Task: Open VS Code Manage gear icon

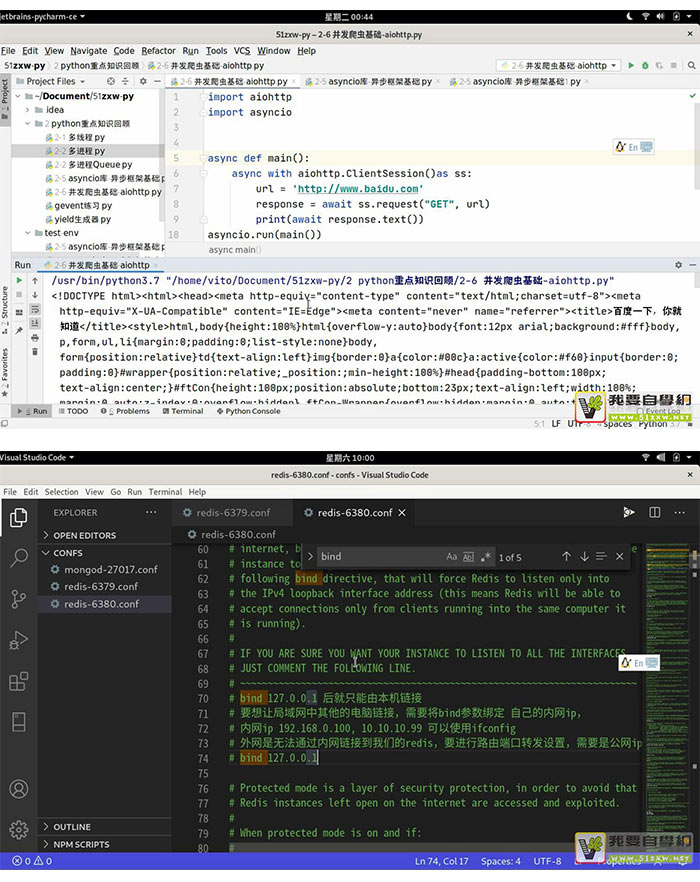Action: pos(19,829)
